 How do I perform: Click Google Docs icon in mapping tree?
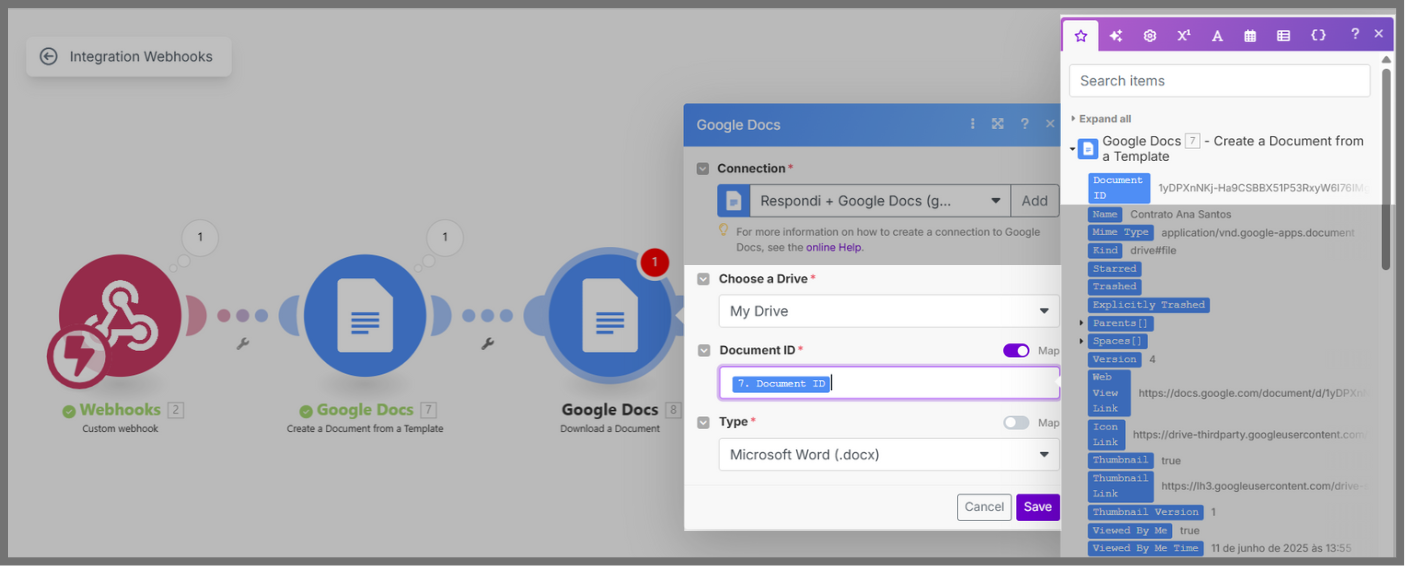pos(1088,149)
